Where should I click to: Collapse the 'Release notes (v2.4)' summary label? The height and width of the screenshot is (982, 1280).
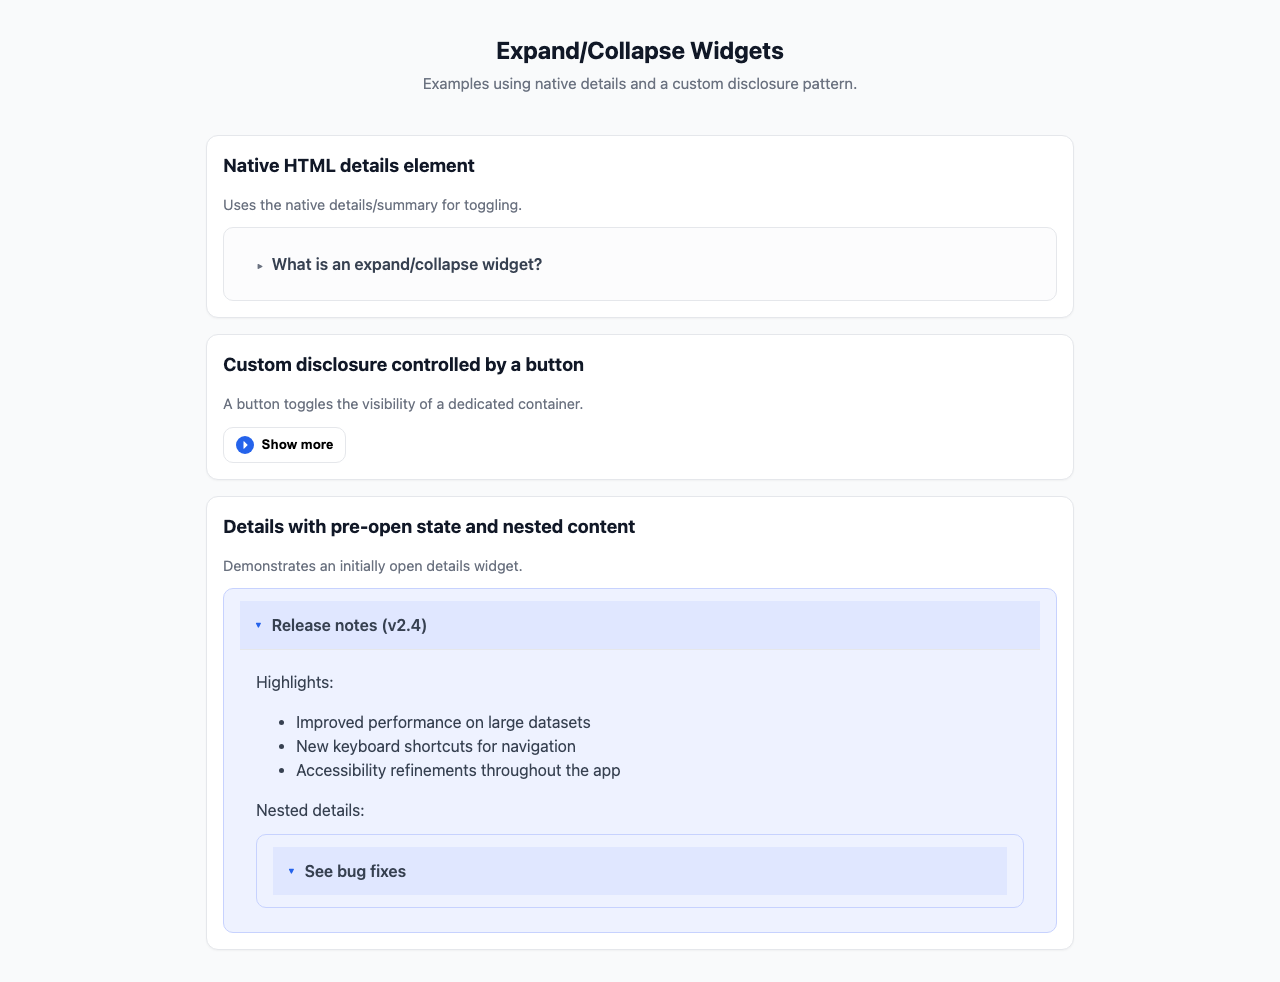click(349, 626)
